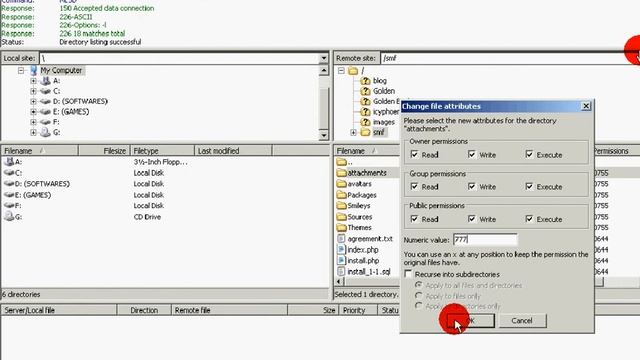This screenshot has height=360, width=640.
Task: Toggle Owner Execute permission checkbox
Action: [x=529, y=154]
